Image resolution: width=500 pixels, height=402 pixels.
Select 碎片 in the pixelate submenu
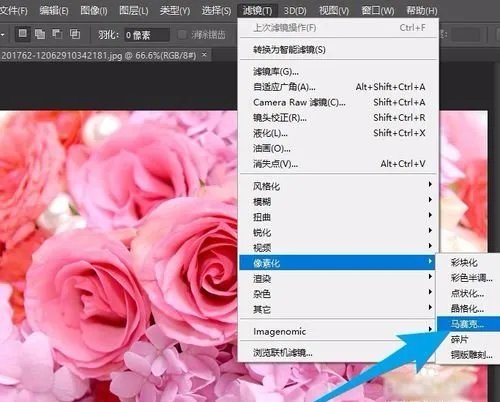tap(468, 339)
